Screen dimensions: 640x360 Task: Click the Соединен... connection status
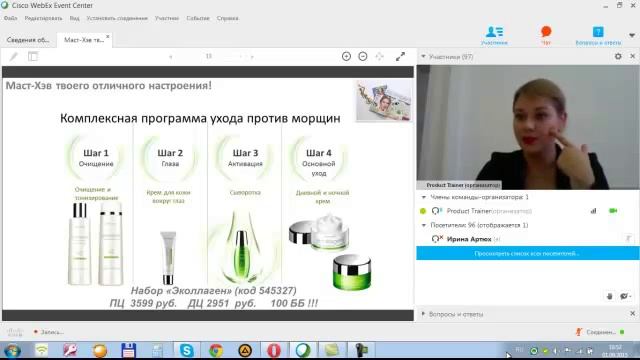[x=600, y=332]
